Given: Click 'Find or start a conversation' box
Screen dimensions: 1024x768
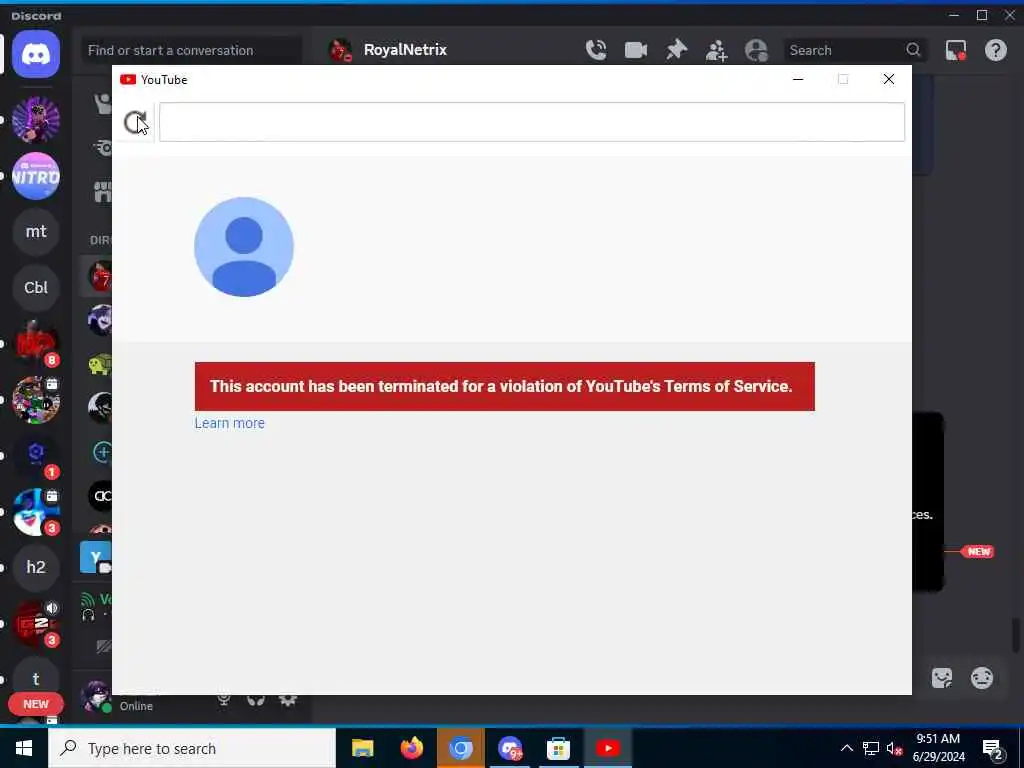Looking at the screenshot, I should (191, 50).
